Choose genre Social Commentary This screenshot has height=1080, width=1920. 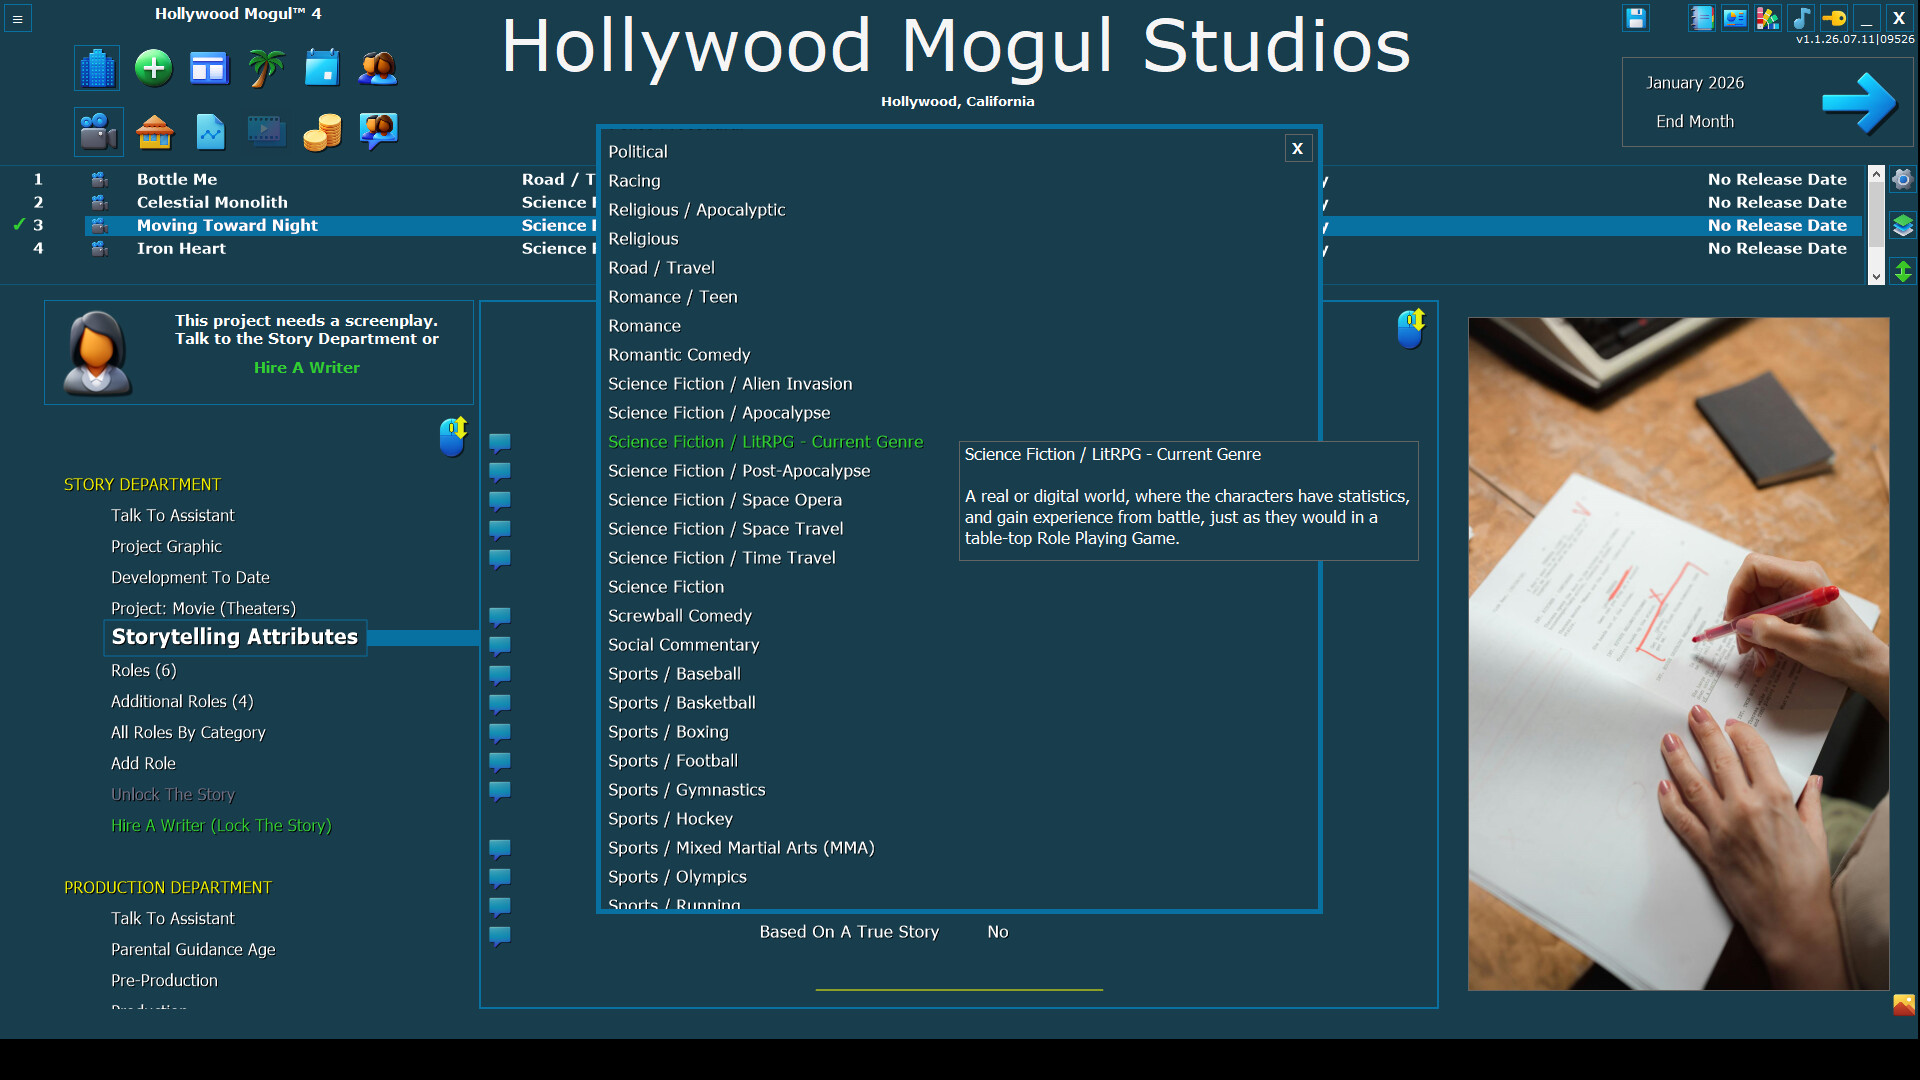pos(684,645)
